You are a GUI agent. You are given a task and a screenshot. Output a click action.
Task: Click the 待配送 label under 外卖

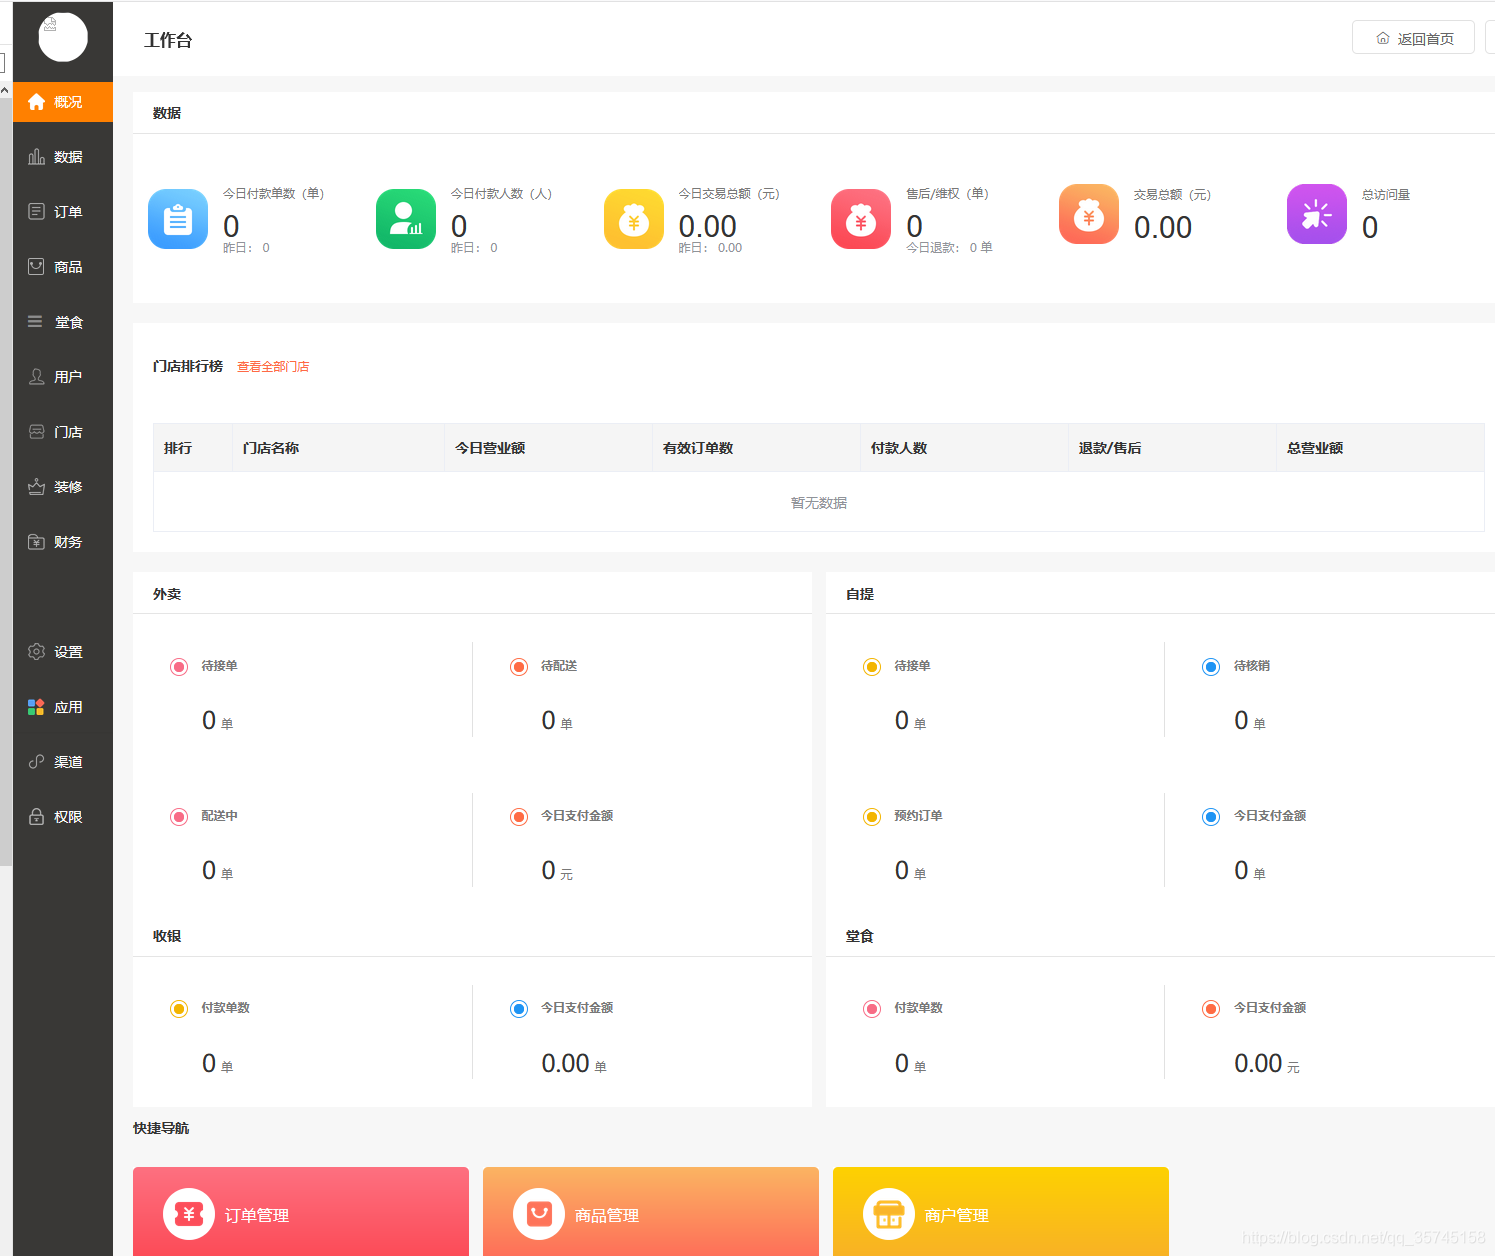[x=559, y=666]
